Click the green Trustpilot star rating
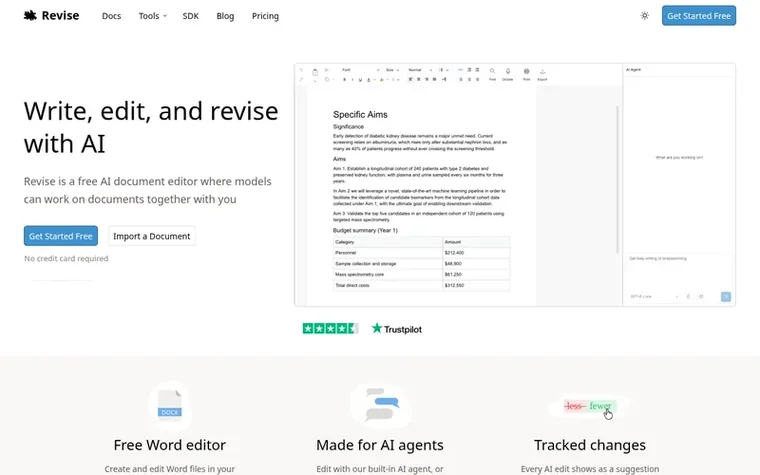 pos(330,329)
